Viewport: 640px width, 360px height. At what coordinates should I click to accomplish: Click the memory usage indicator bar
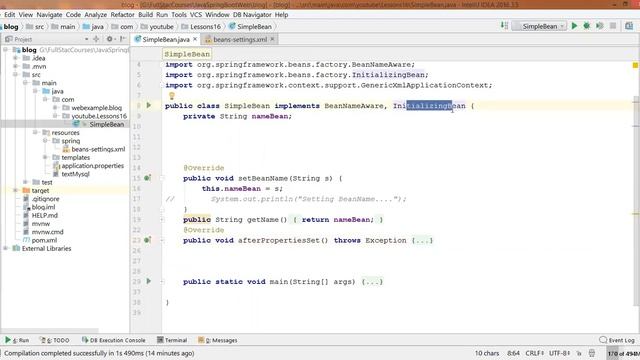click(623, 353)
